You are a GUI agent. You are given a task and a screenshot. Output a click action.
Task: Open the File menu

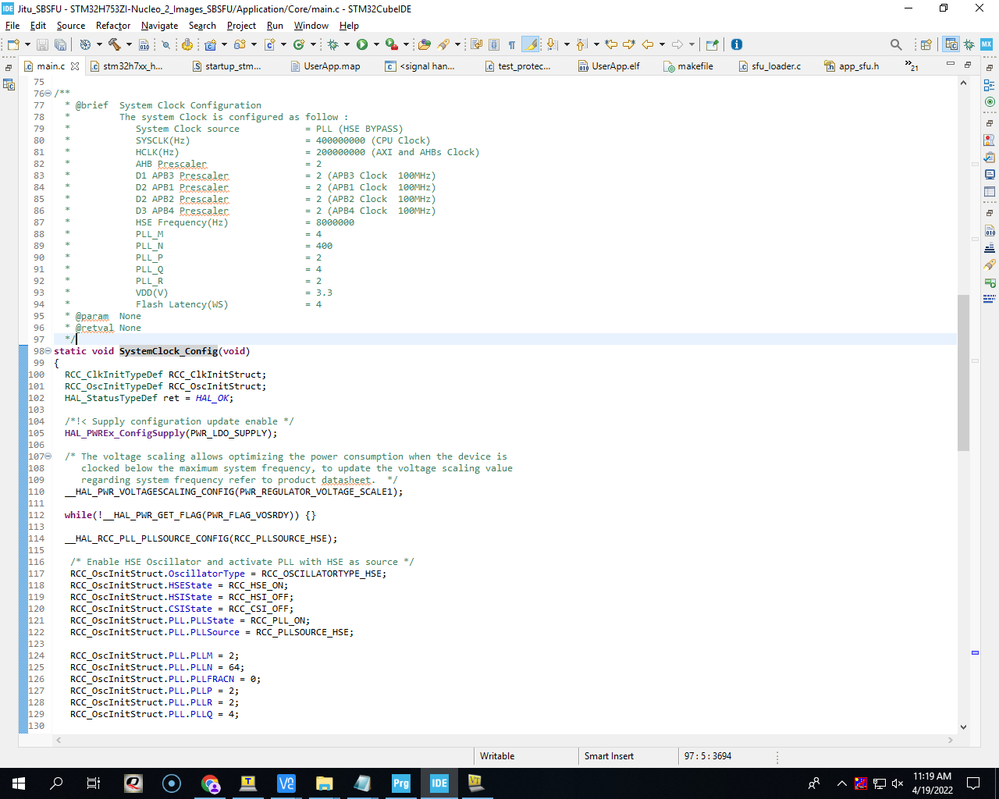click(12, 25)
